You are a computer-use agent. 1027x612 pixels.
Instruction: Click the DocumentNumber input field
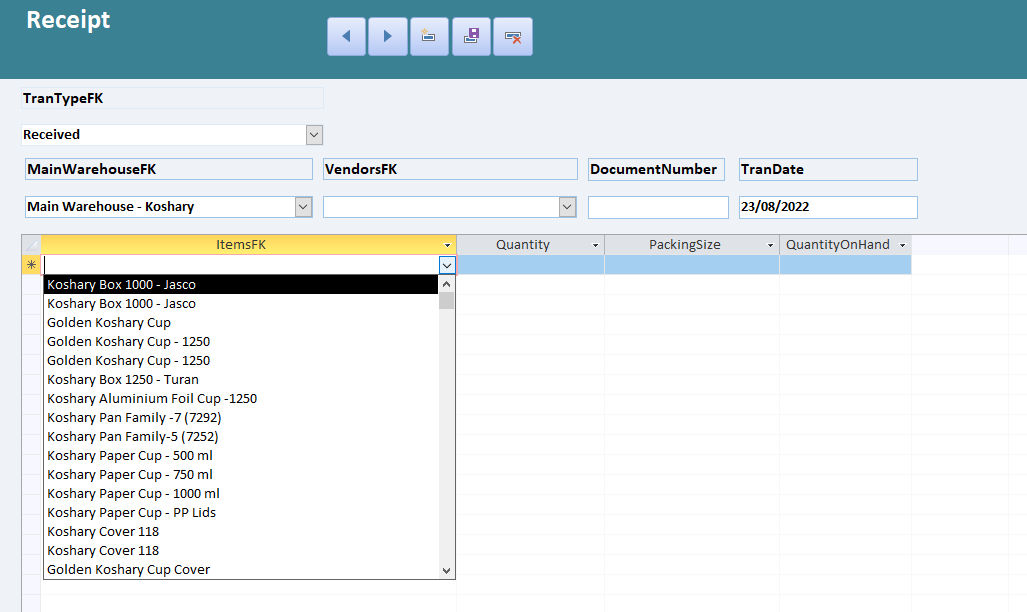coord(658,207)
